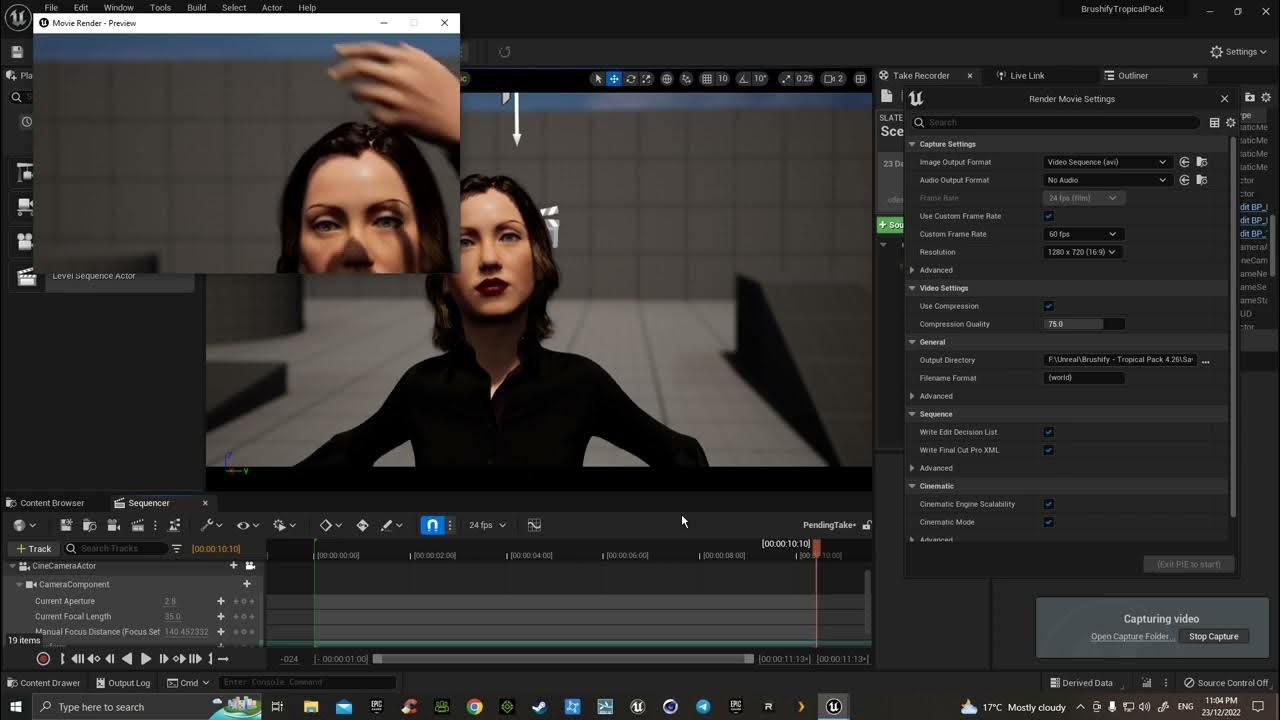The height and width of the screenshot is (720, 1280).
Task: Uncheck Use Compression checkbox
Action: pyautogui.click(x=1048, y=306)
